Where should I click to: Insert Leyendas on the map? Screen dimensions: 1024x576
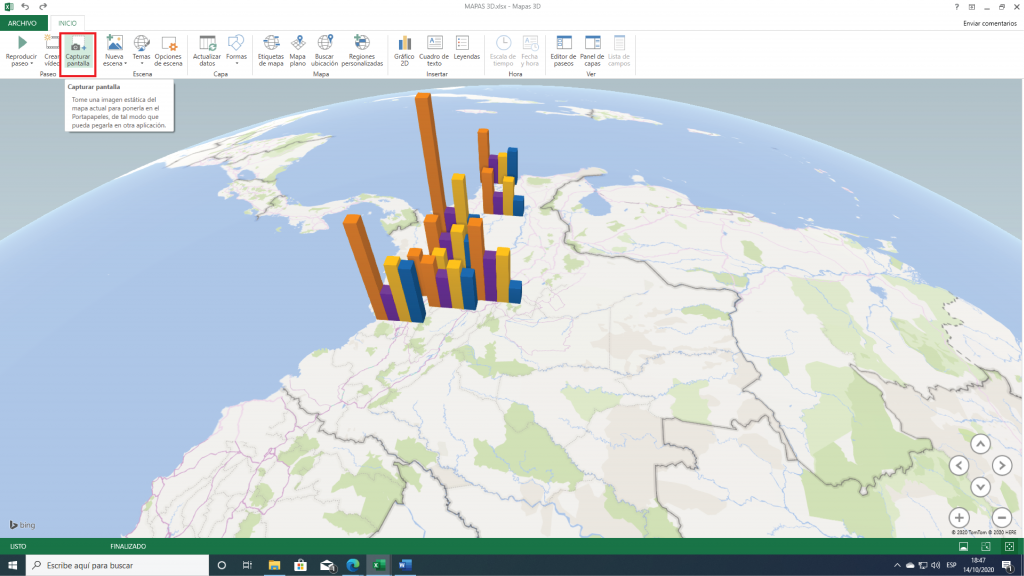[x=466, y=48]
